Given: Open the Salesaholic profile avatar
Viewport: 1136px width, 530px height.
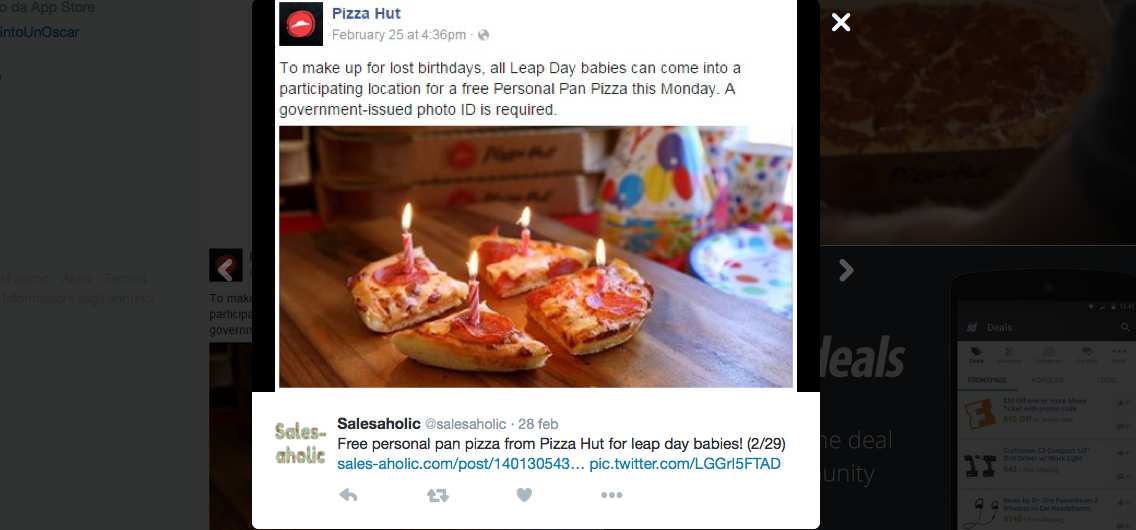Looking at the screenshot, I should [x=301, y=443].
